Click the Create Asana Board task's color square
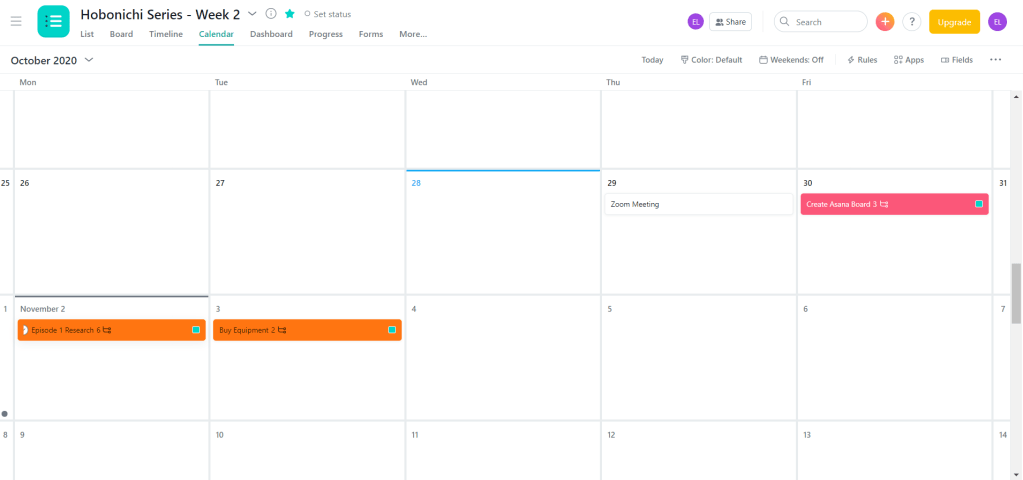 click(979, 204)
